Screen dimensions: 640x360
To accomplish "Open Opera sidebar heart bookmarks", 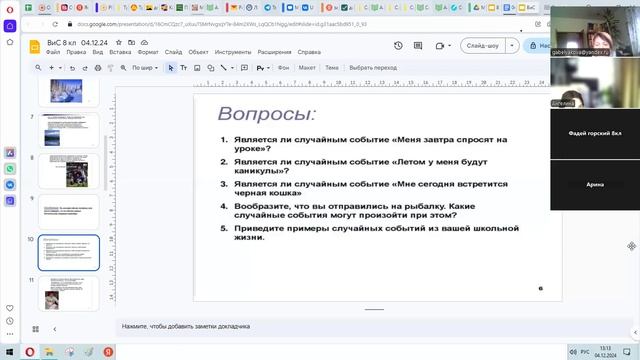I will click(x=10, y=308).
